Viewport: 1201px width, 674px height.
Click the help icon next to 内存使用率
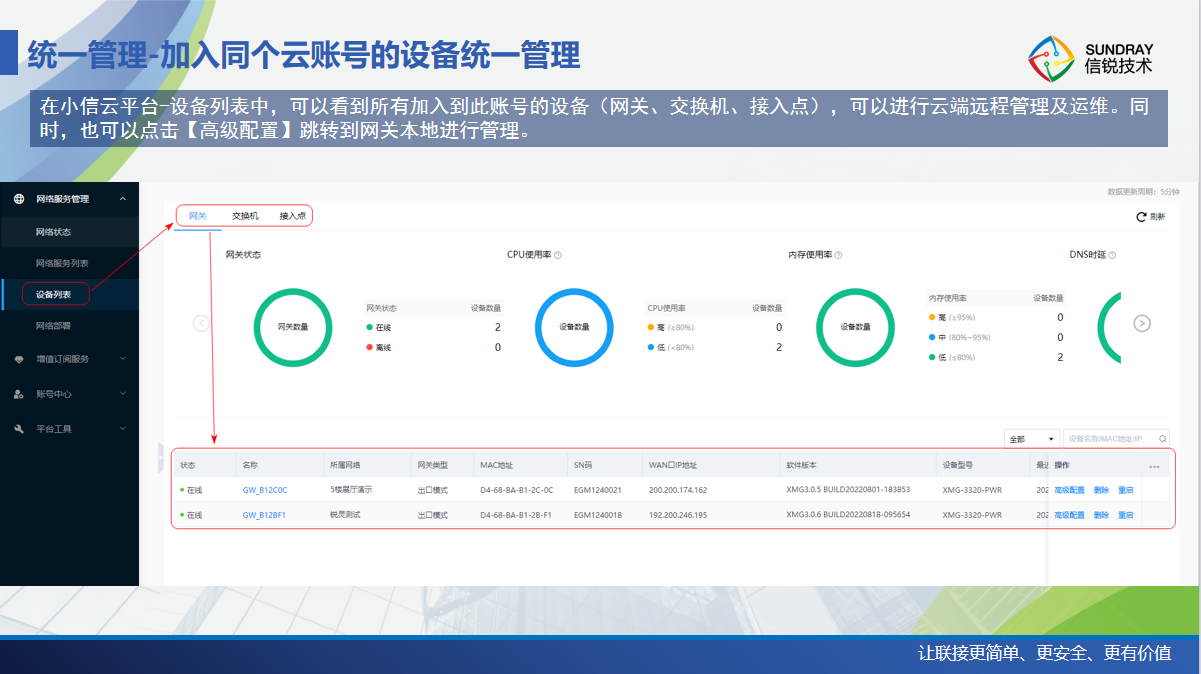839,255
